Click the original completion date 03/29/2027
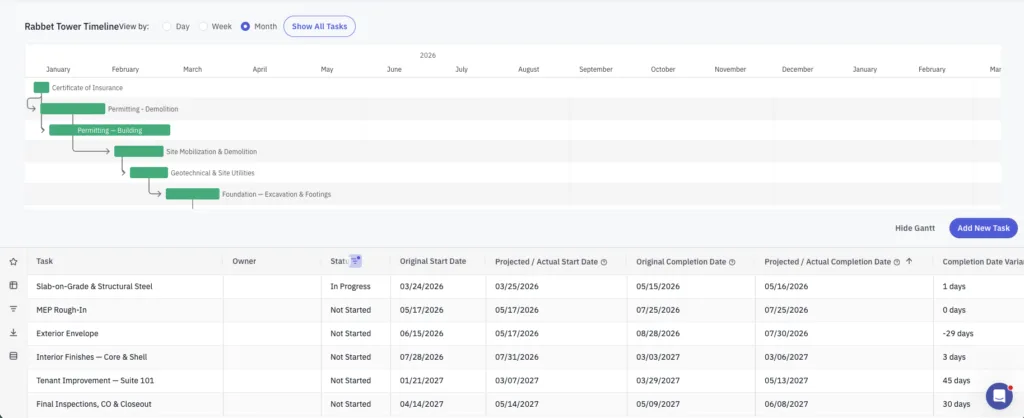 click(658, 380)
